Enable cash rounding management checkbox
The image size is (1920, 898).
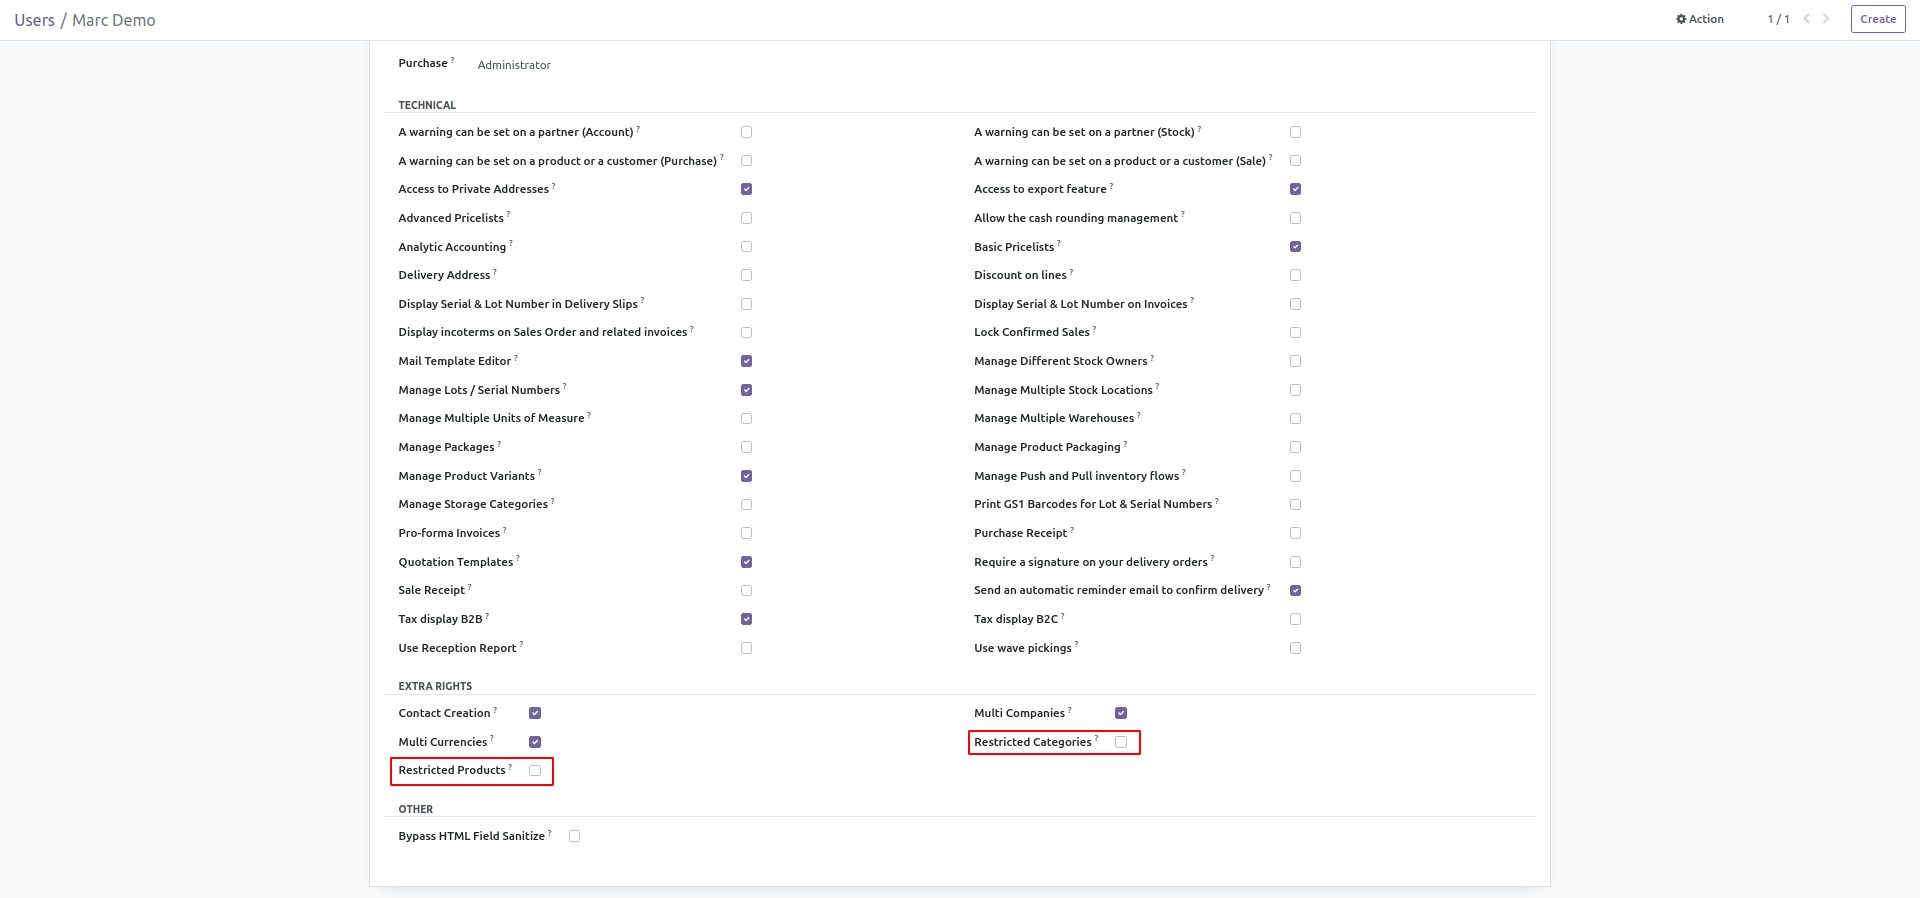(x=1295, y=218)
